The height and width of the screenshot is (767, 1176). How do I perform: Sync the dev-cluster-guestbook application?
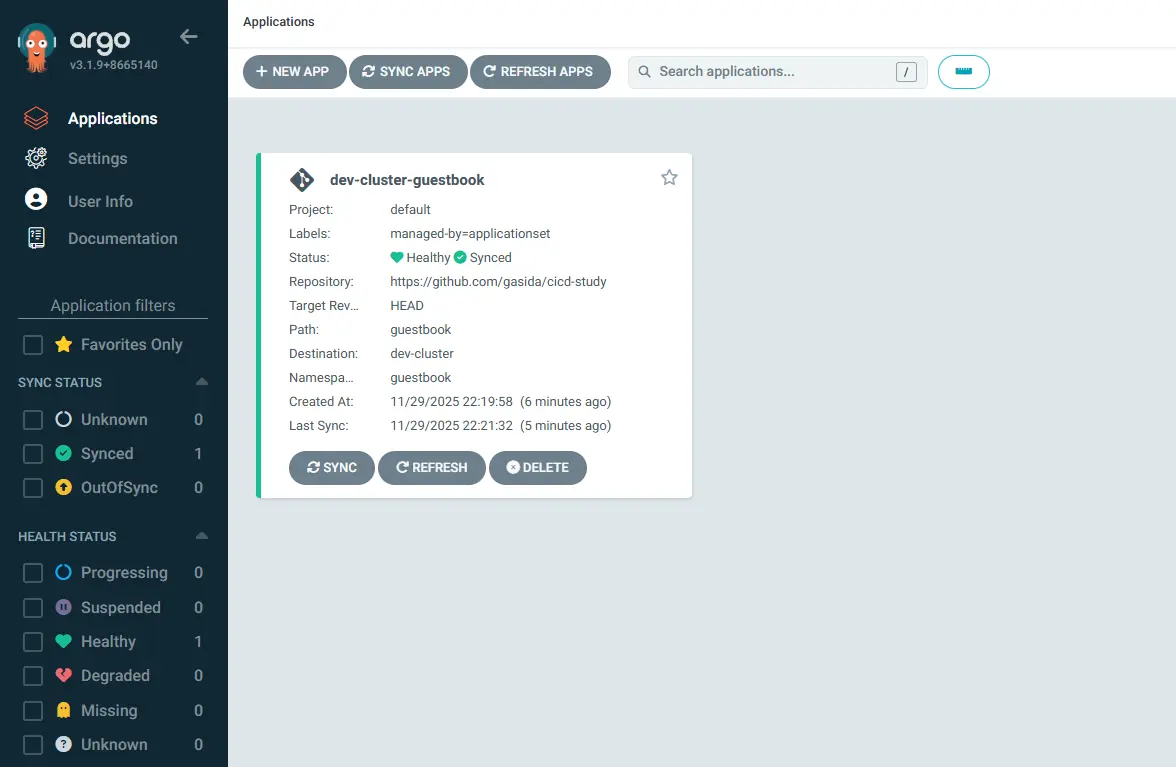[331, 467]
